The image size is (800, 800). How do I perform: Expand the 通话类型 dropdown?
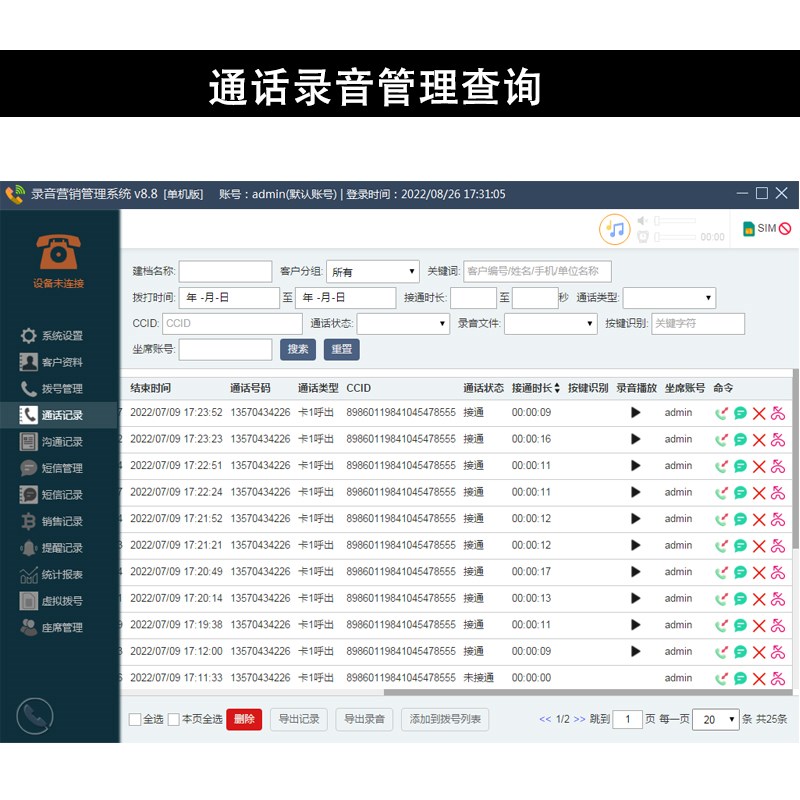click(669, 298)
